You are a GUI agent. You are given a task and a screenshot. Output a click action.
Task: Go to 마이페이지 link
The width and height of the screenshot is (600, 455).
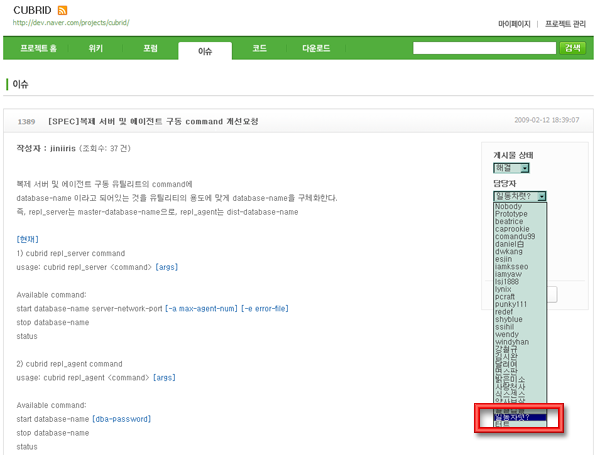coord(514,24)
